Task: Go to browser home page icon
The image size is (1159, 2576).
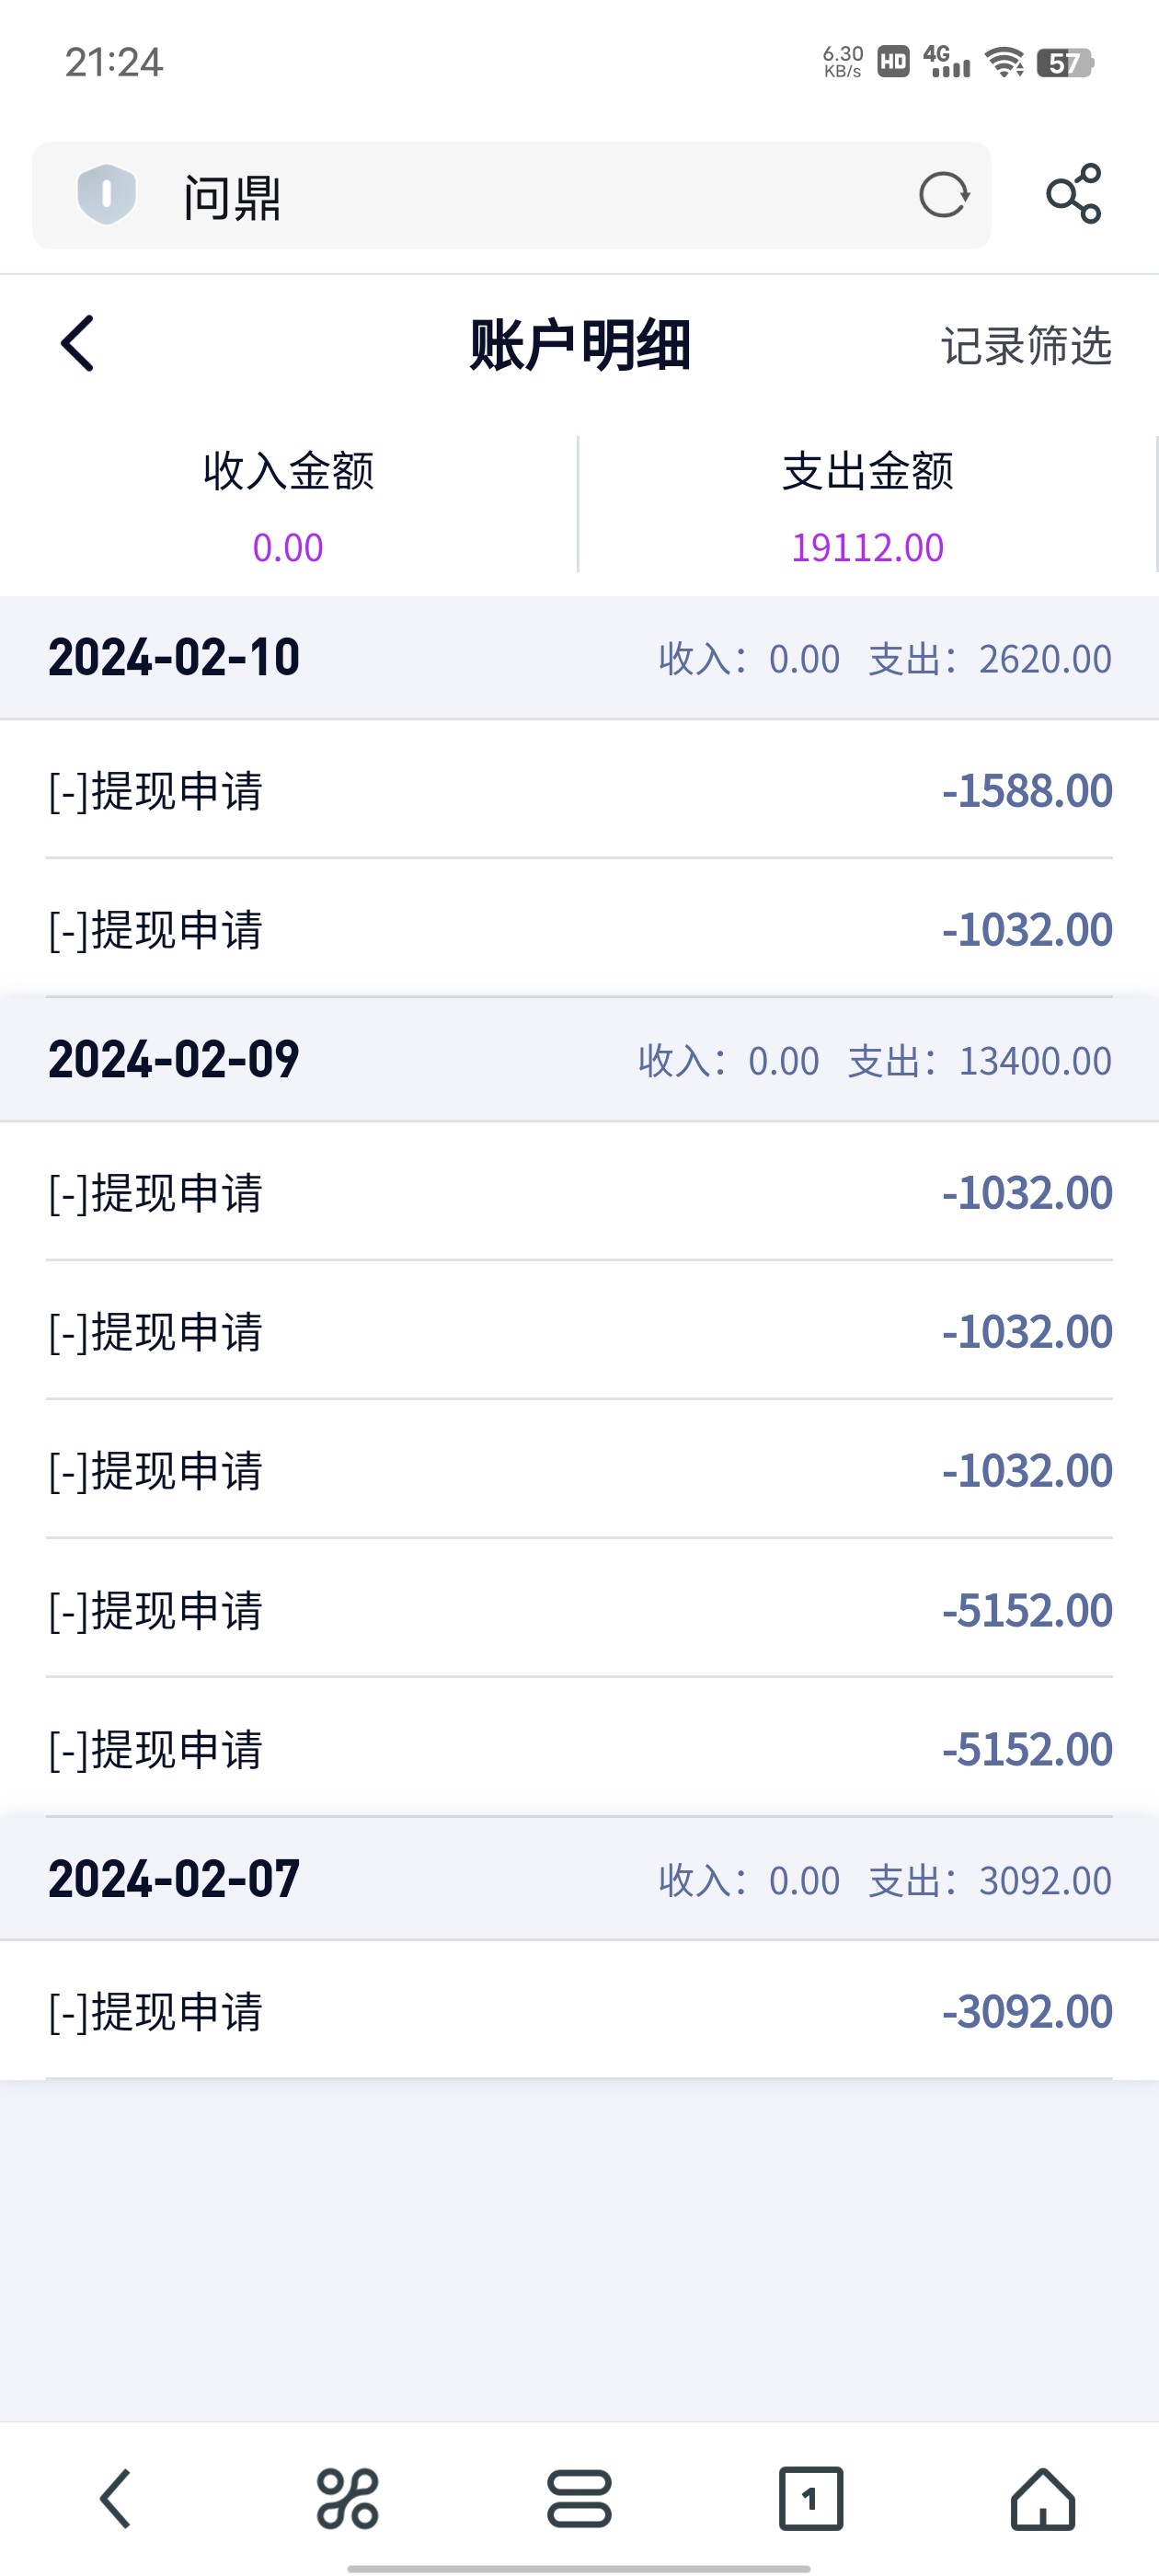Action: [x=1042, y=2498]
